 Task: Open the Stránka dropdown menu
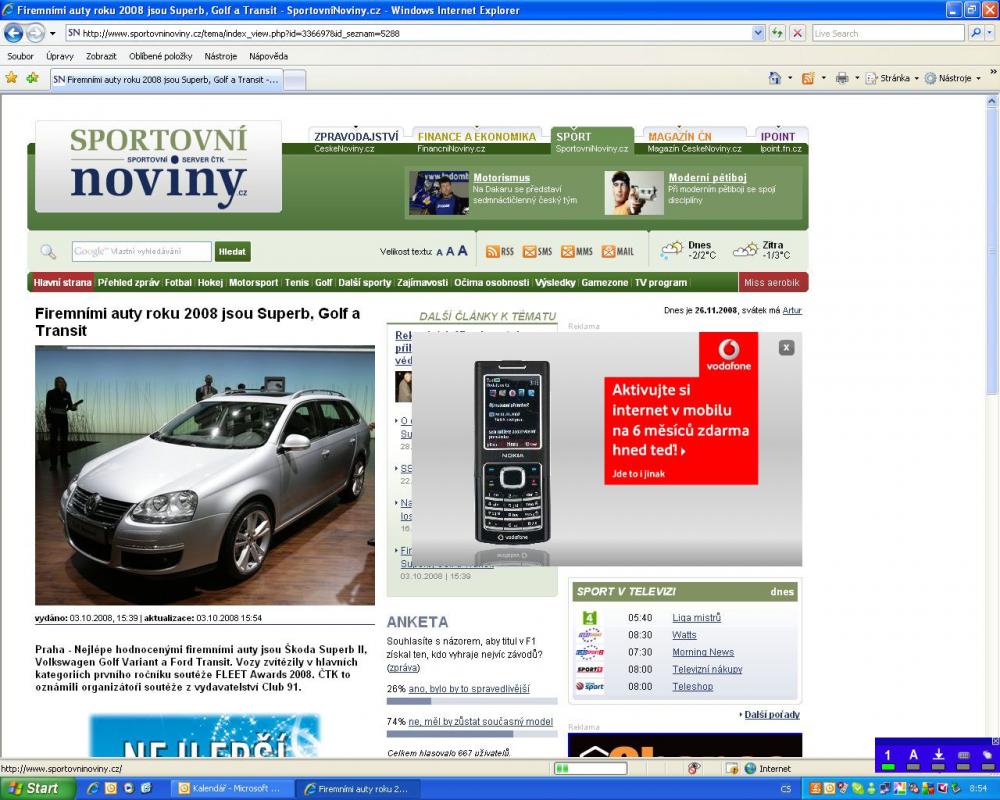point(892,78)
